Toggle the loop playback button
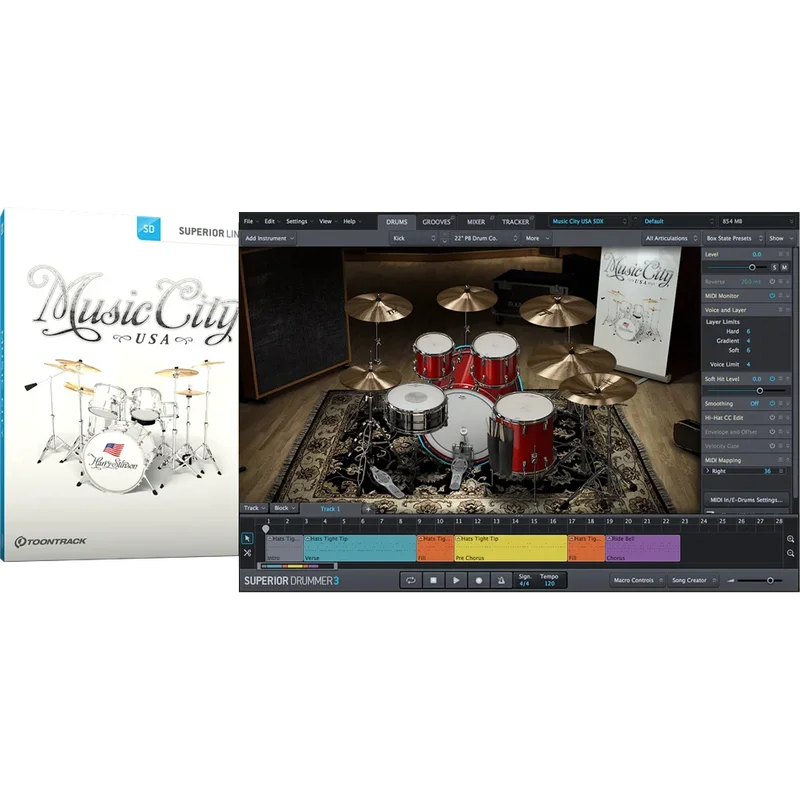This screenshot has width=800, height=800. tap(411, 580)
